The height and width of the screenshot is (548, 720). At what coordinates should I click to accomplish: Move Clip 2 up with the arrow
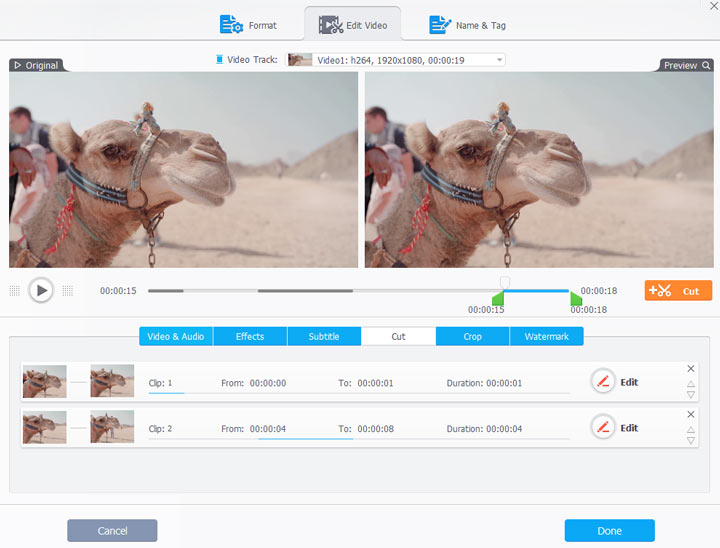(x=691, y=429)
